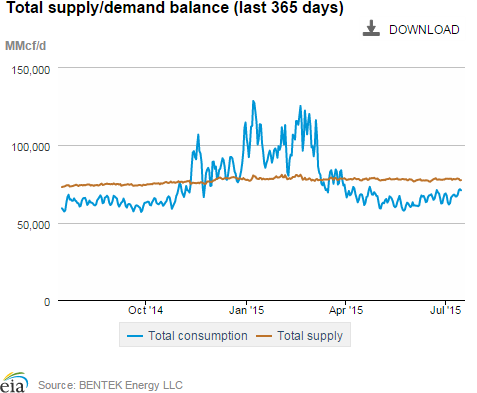Click the 0 y-axis label
This screenshot has width=477, height=393.
tap(47, 302)
